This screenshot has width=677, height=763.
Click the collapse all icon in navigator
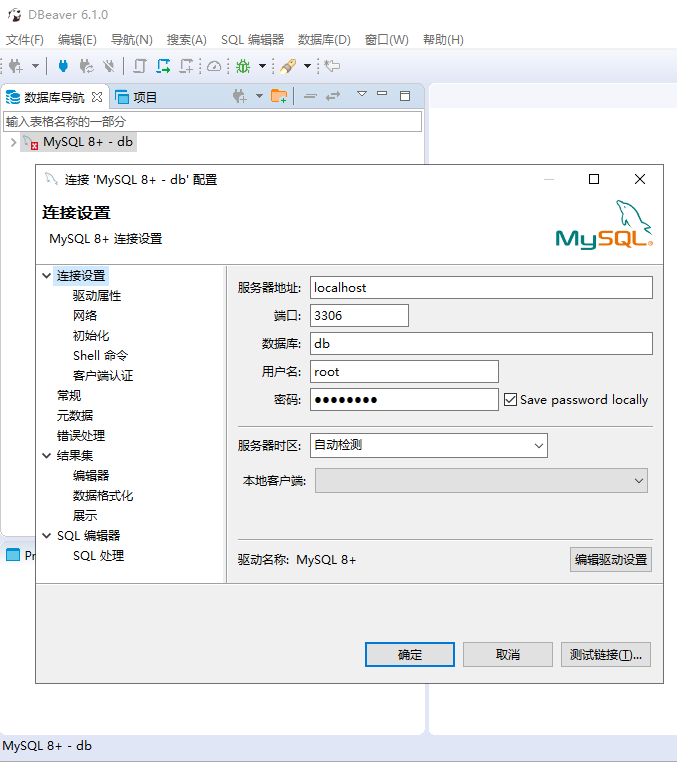coord(310,96)
